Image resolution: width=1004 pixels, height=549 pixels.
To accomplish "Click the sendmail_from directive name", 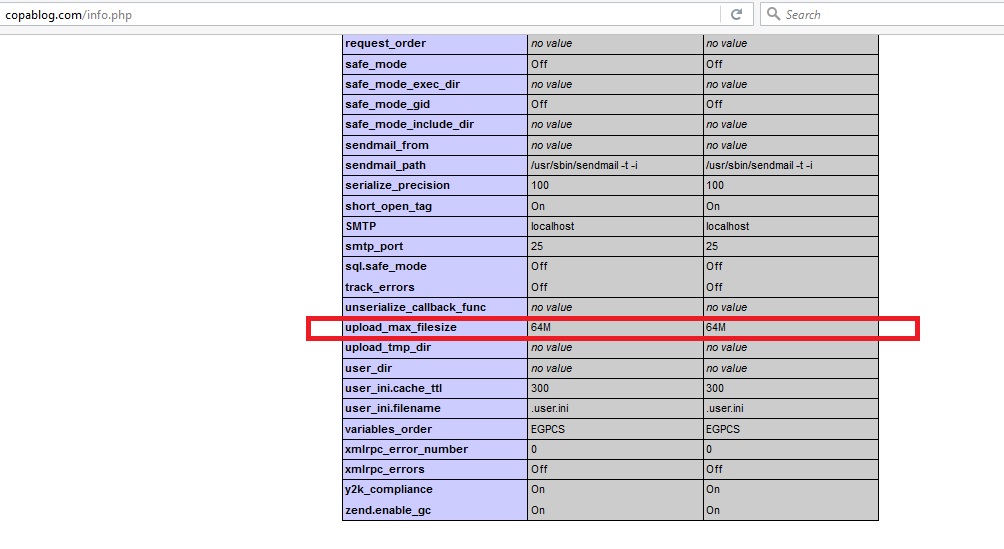I will click(x=387, y=145).
